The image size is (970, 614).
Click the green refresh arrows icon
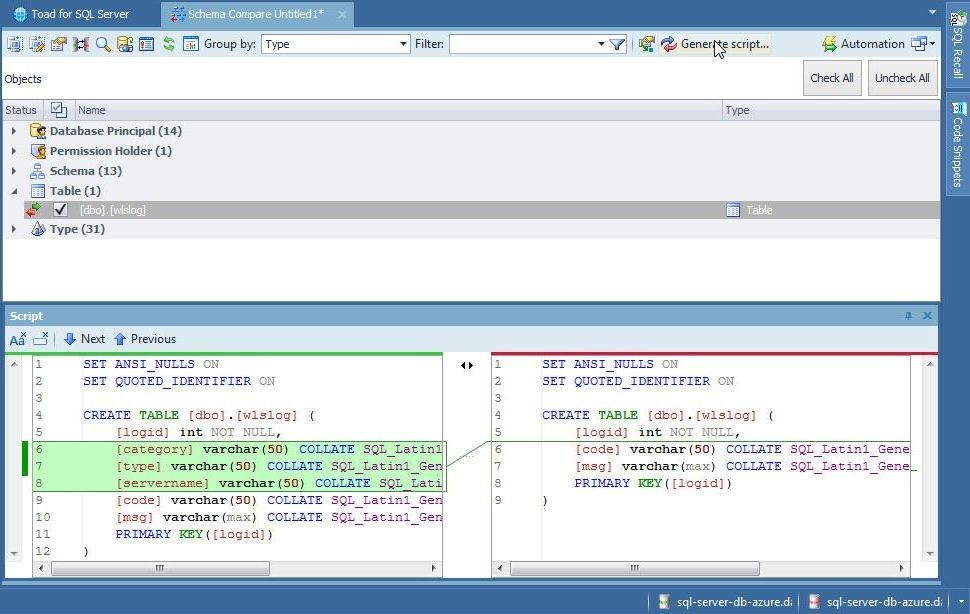(169, 44)
